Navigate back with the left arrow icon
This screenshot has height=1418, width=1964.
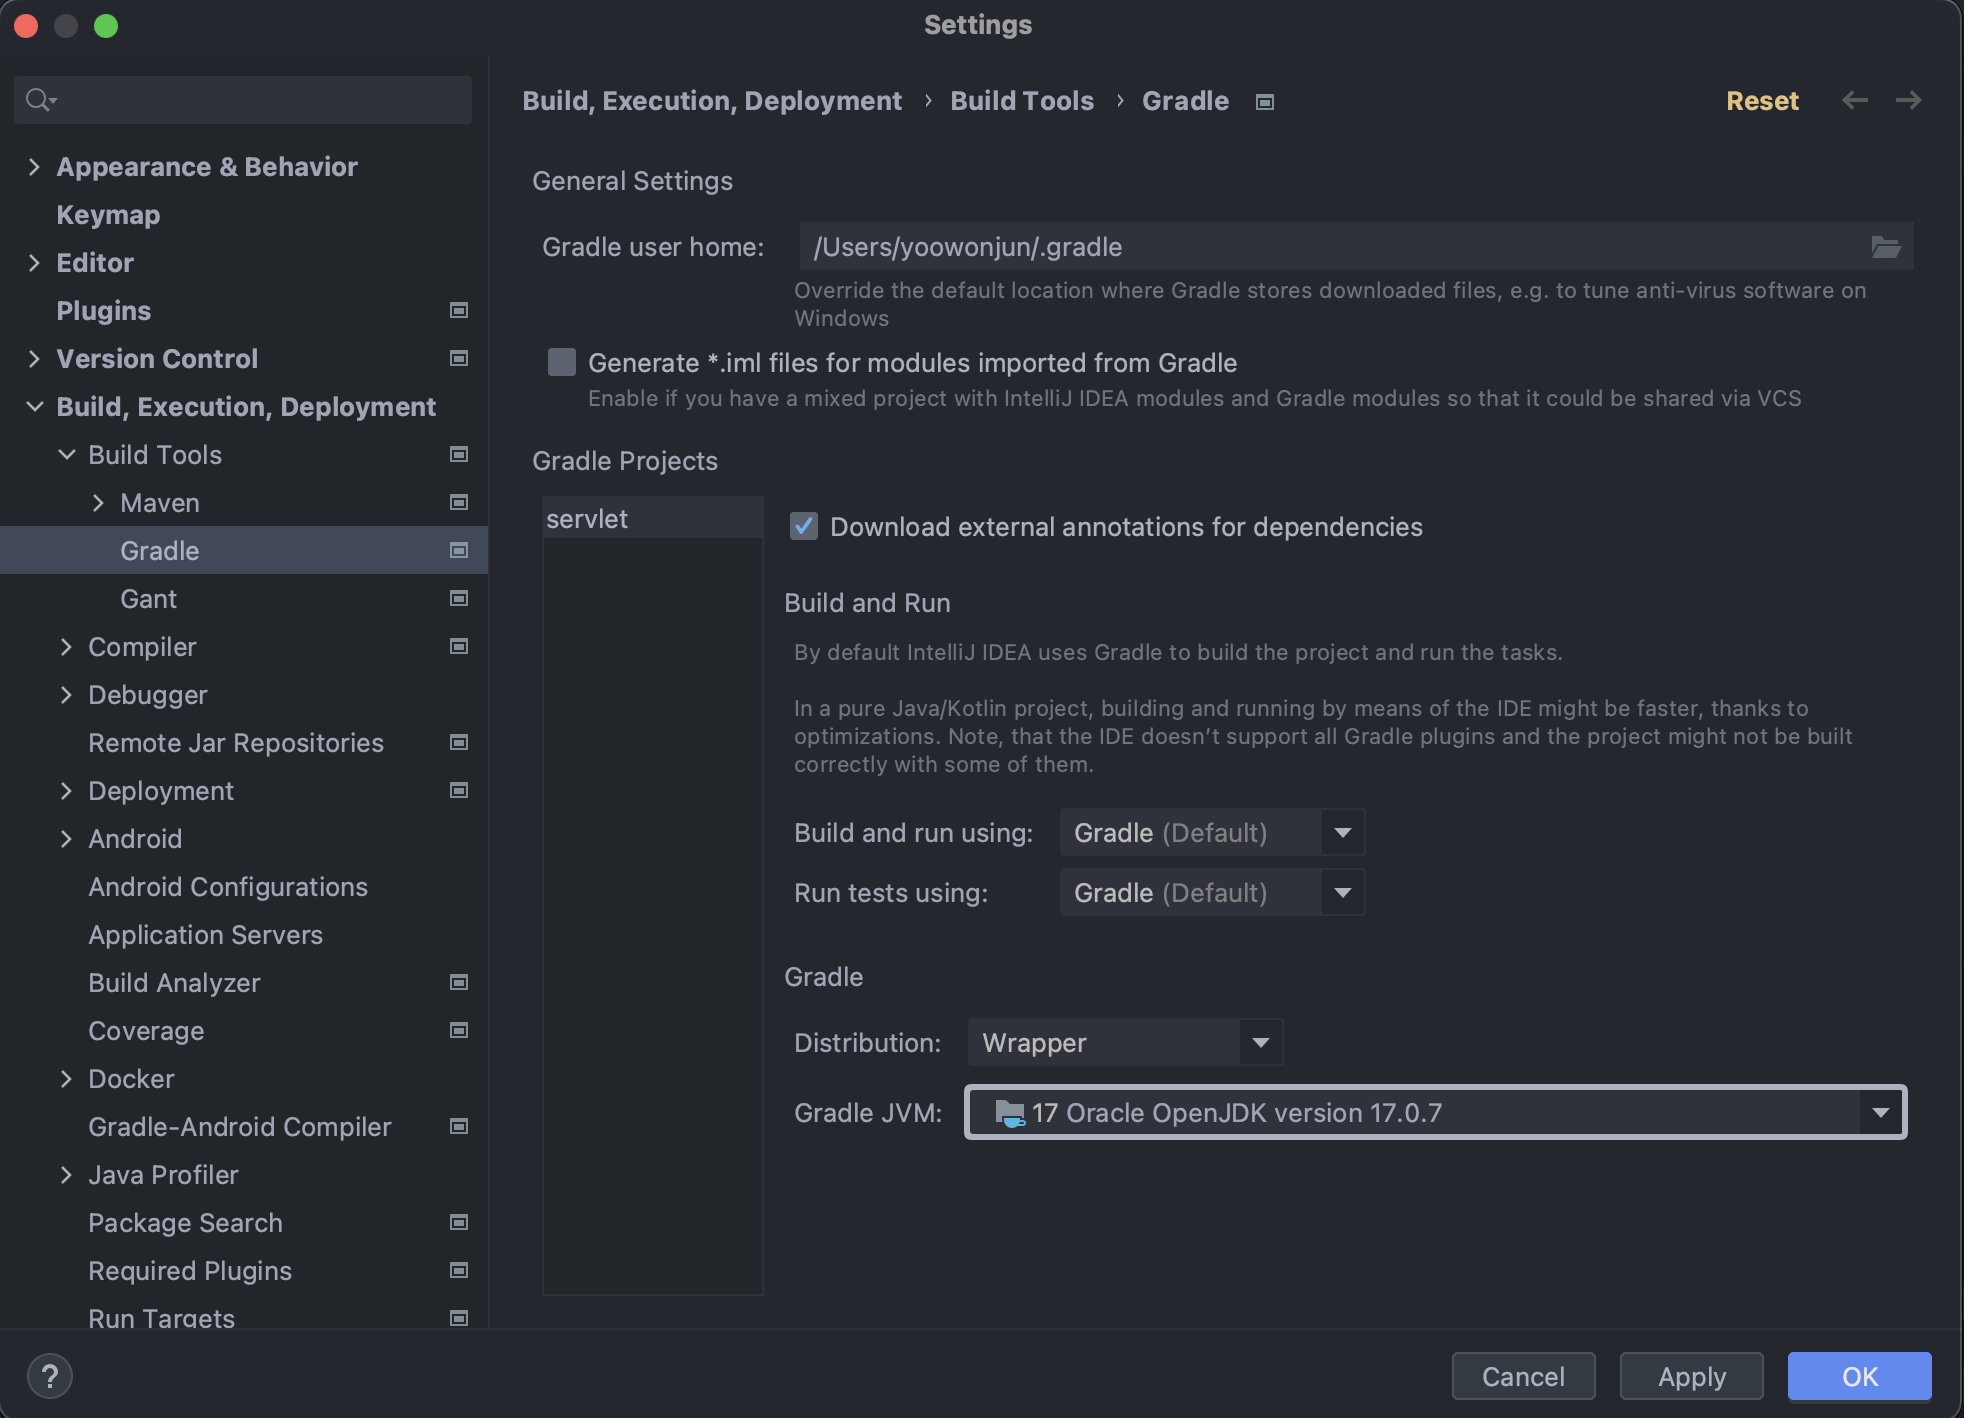coord(1855,101)
